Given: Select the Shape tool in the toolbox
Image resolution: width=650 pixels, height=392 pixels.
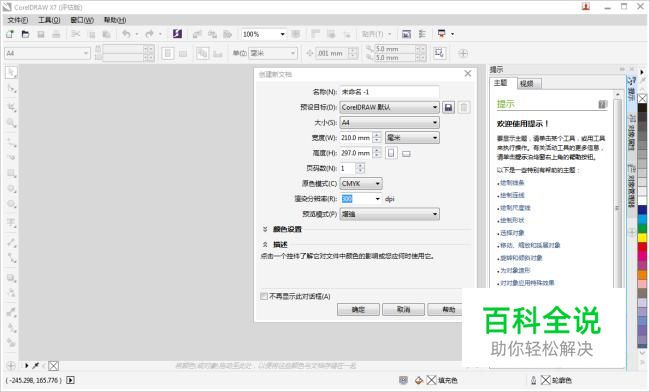Looking at the screenshot, I should click(11, 89).
